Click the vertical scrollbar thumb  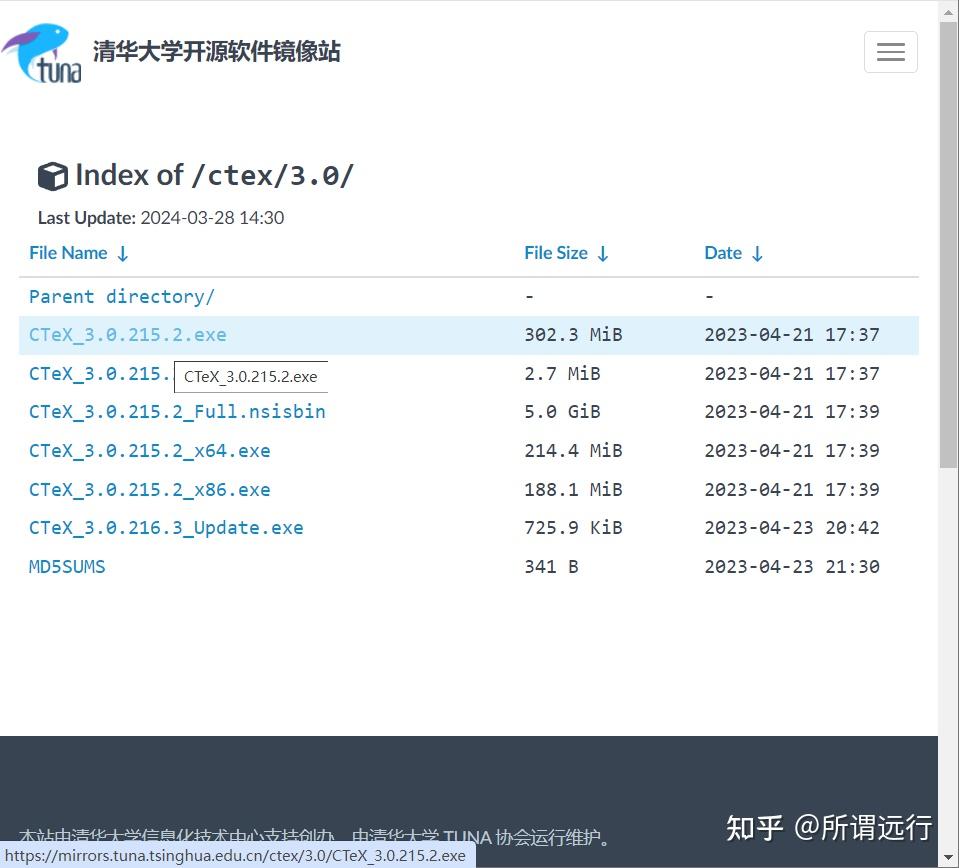[x=948, y=245]
